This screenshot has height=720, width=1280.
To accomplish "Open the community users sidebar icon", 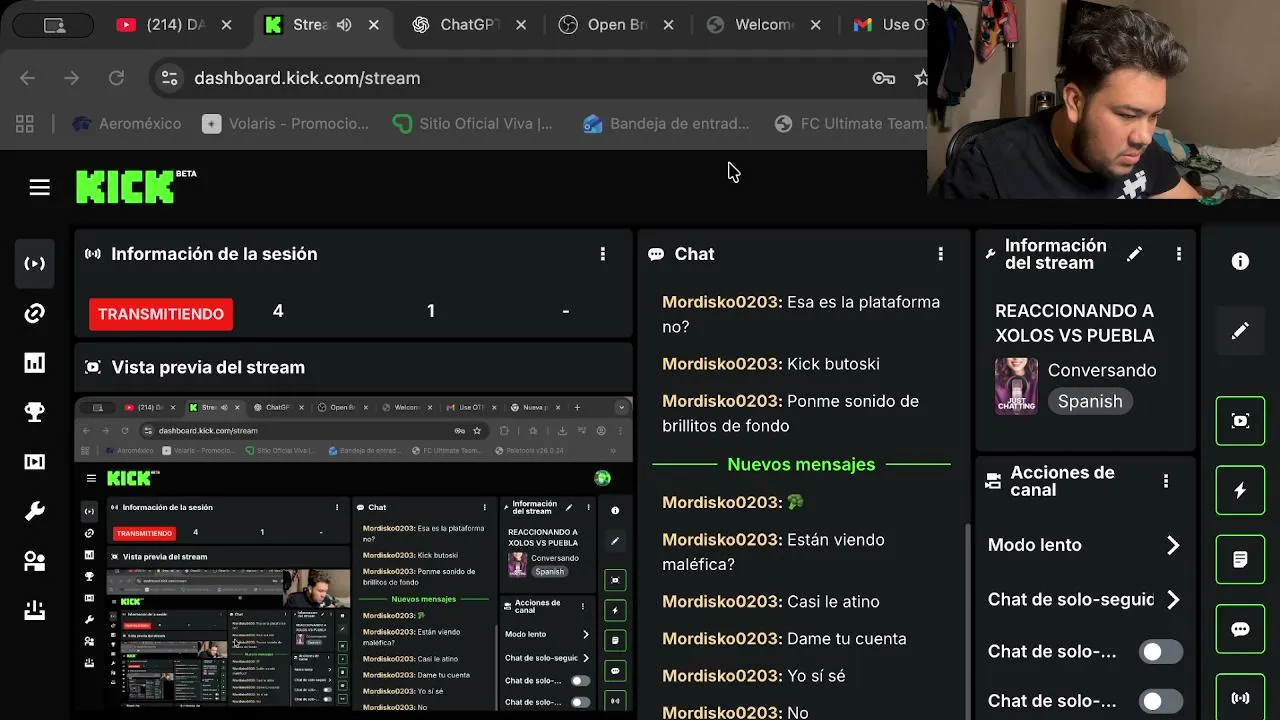I will coord(35,560).
